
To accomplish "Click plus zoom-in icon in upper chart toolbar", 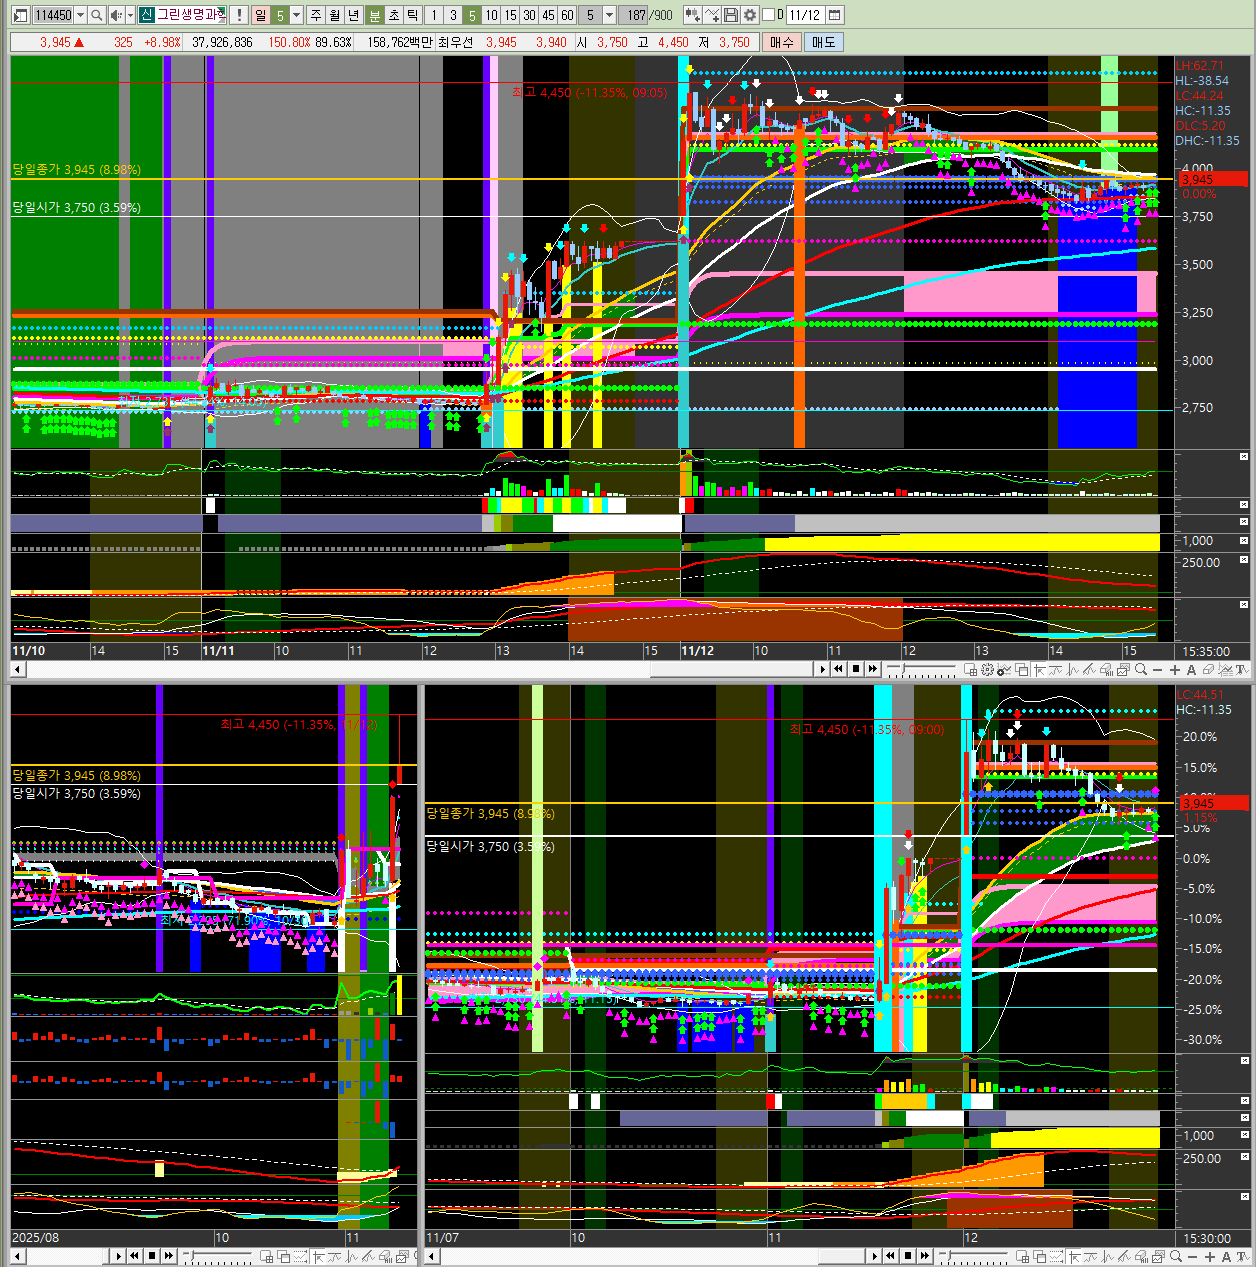I will click(1176, 670).
